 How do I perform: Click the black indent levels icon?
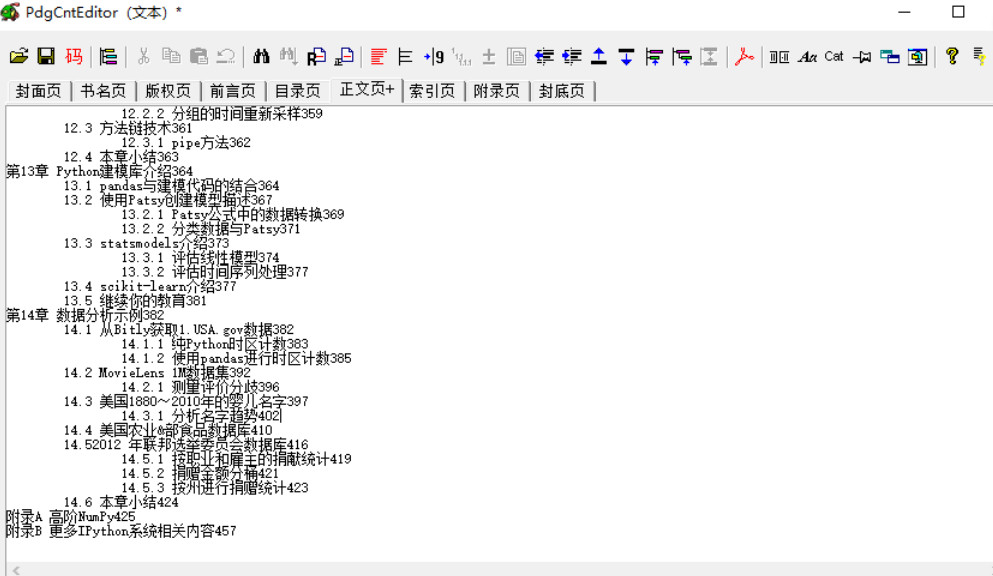click(x=406, y=56)
